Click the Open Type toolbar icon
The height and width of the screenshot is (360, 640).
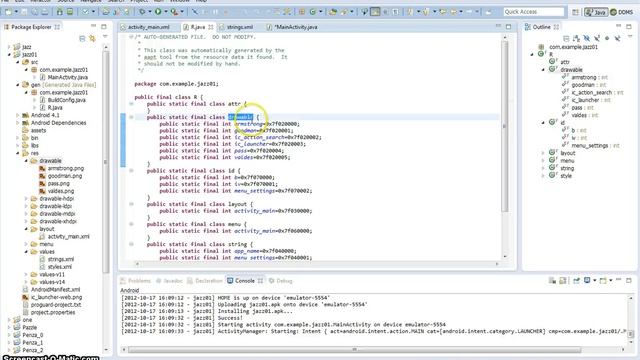(x=333, y=12)
